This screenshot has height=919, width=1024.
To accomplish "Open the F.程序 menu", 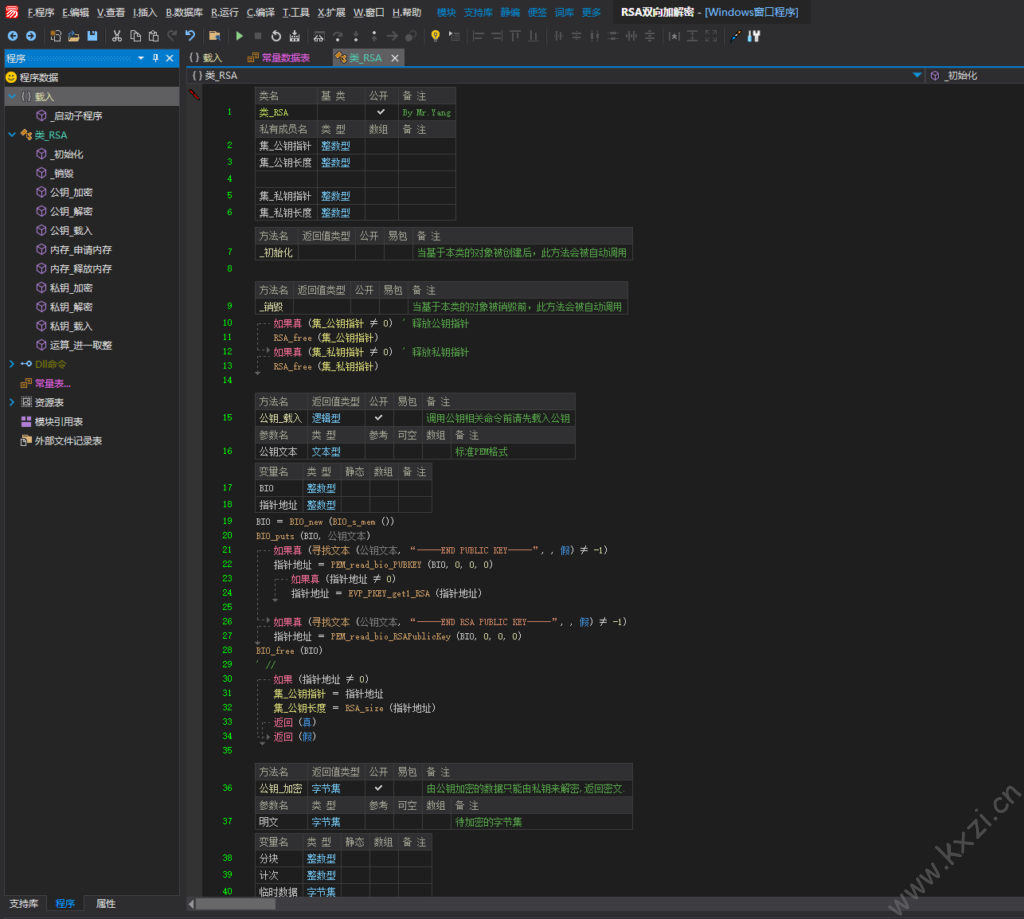I will pyautogui.click(x=40, y=12).
